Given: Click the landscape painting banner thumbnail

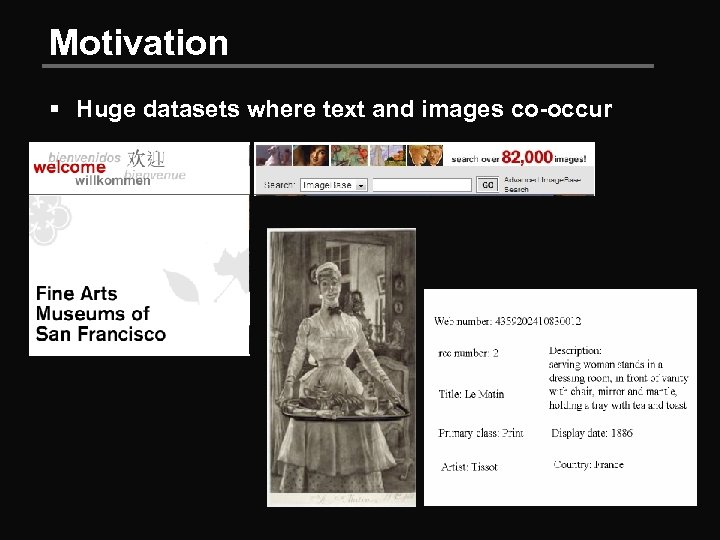Looking at the screenshot, I should pyautogui.click(x=388, y=155).
